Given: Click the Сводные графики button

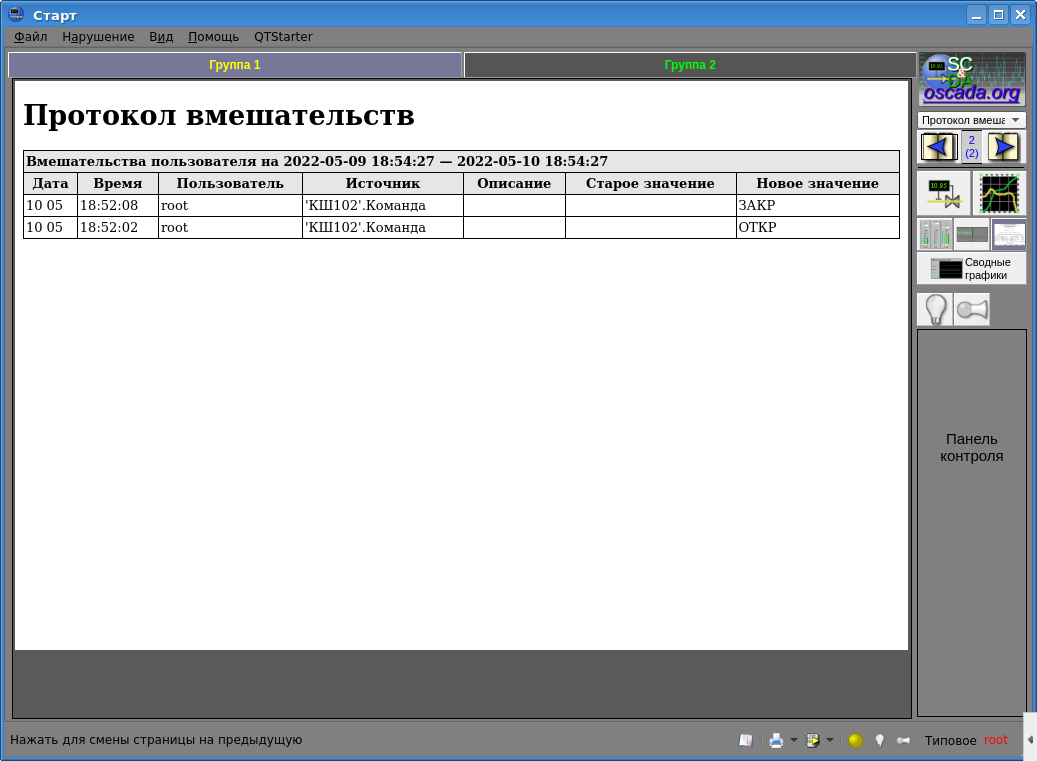Looking at the screenshot, I should 971,268.
